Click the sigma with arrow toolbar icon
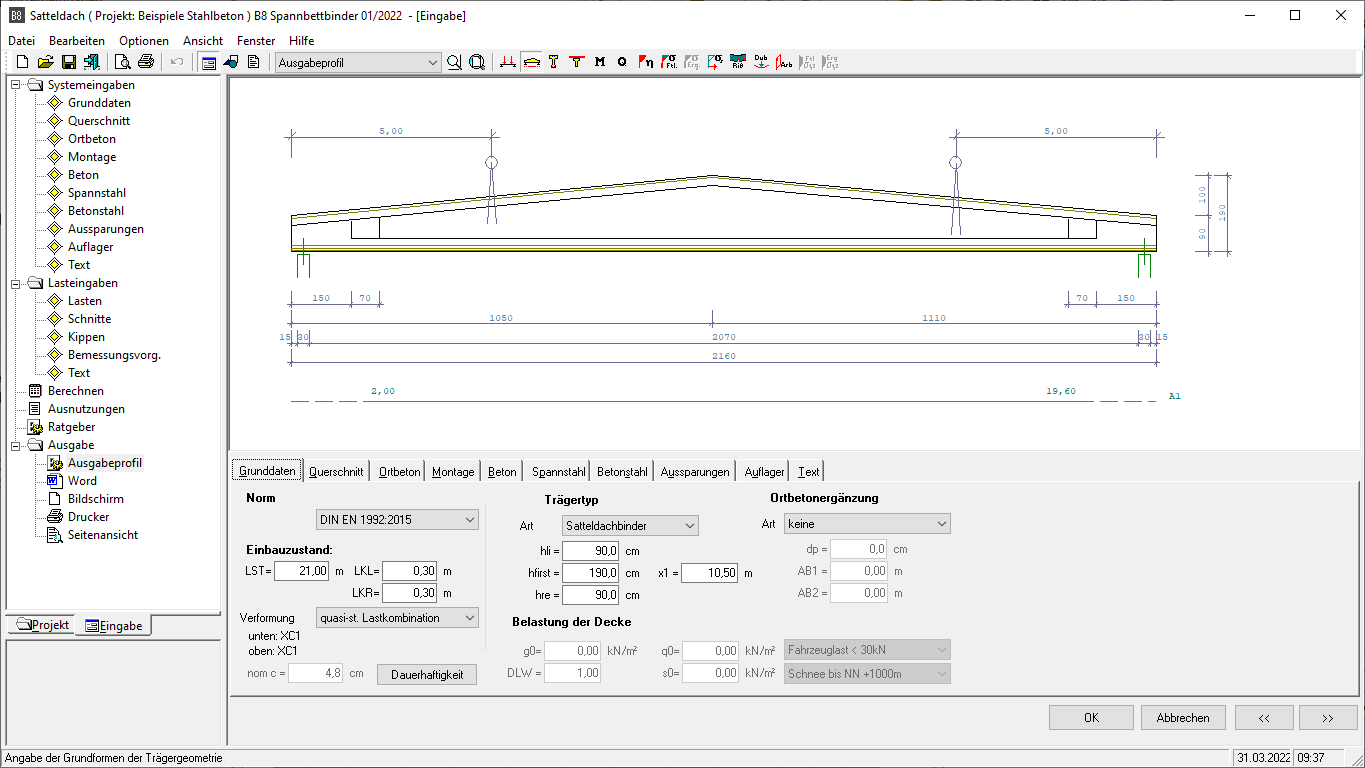 715,62
